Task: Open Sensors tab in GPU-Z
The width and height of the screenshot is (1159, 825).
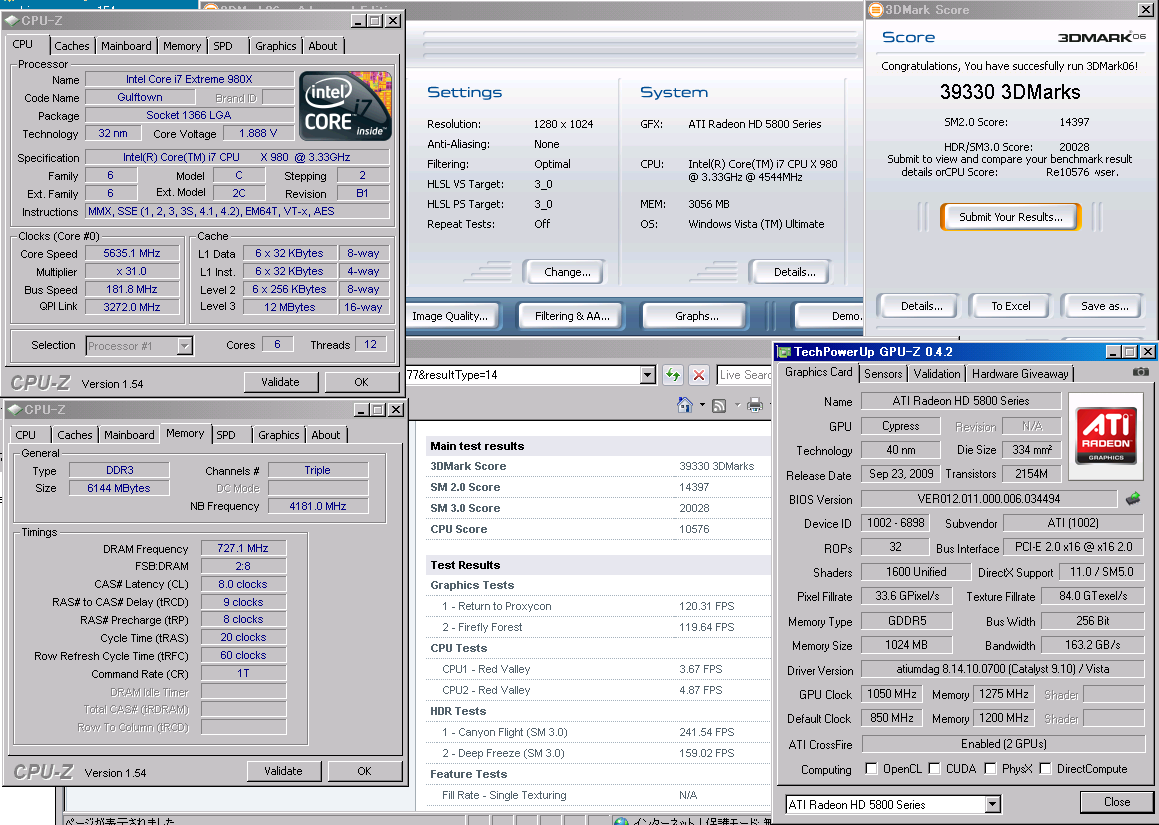Action: click(883, 374)
